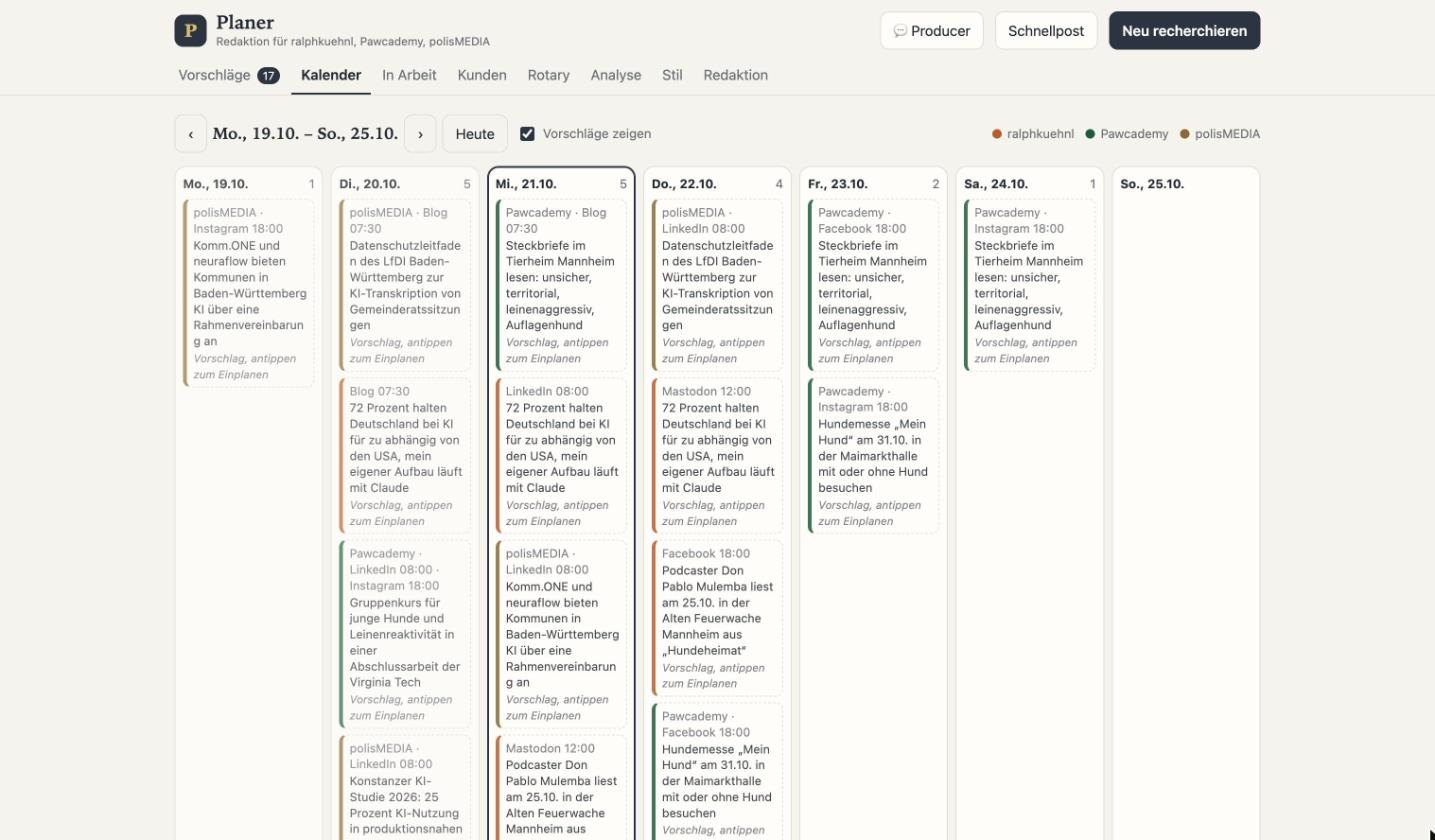
Task: Open Thursday's Hundemesse Pawcademy Facebook card
Action: [716, 772]
